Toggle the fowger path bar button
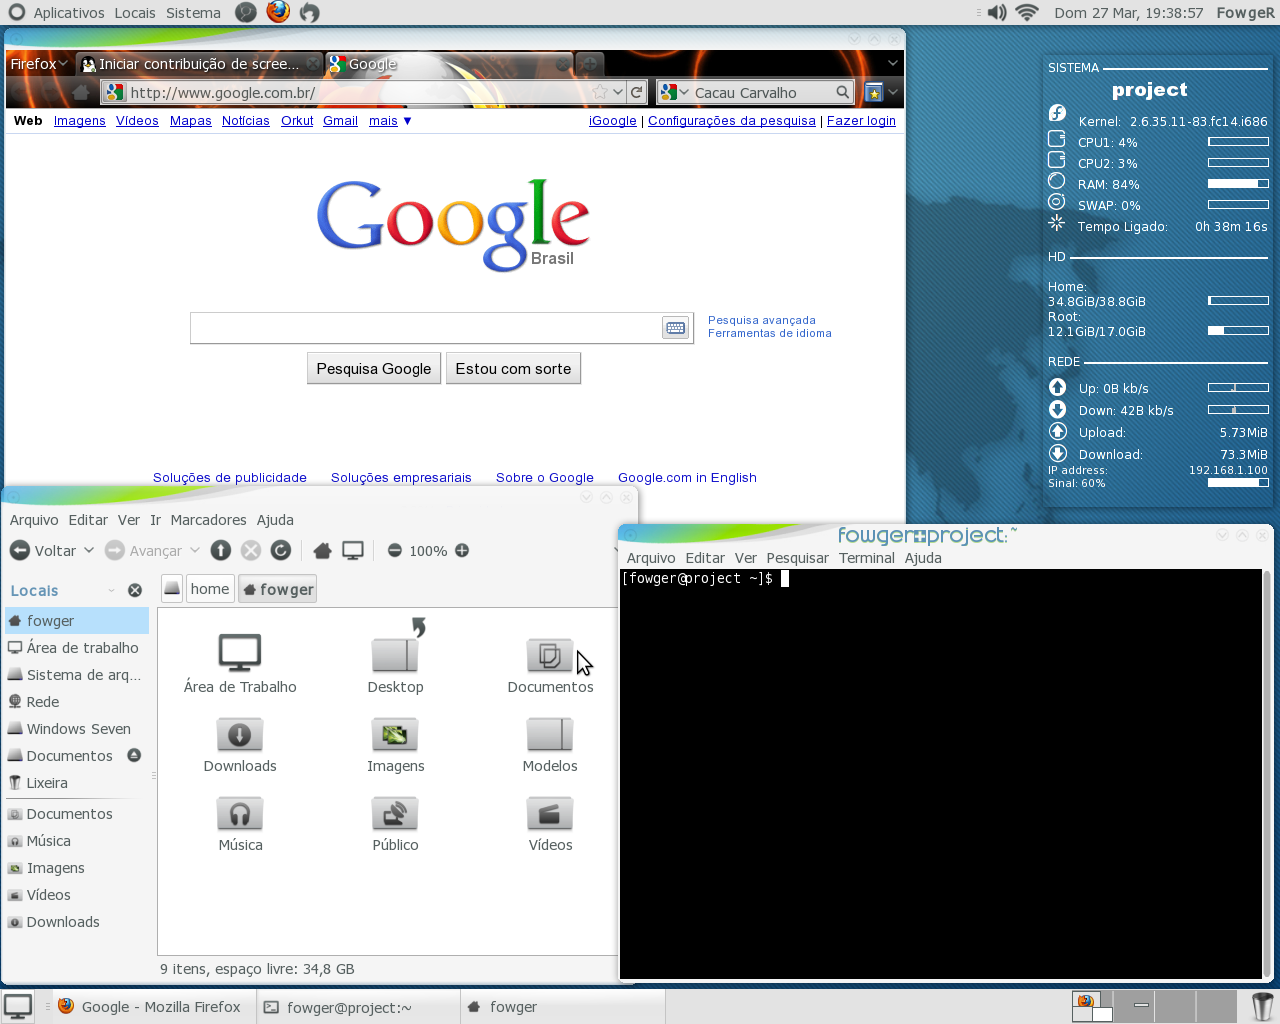Image resolution: width=1280 pixels, height=1024 pixels. [278, 589]
